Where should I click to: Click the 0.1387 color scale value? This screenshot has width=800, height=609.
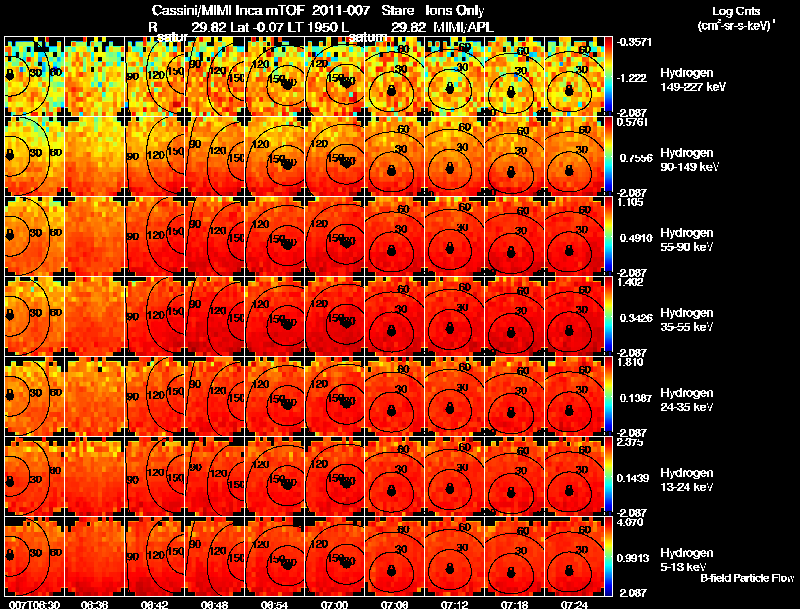[x=636, y=398]
